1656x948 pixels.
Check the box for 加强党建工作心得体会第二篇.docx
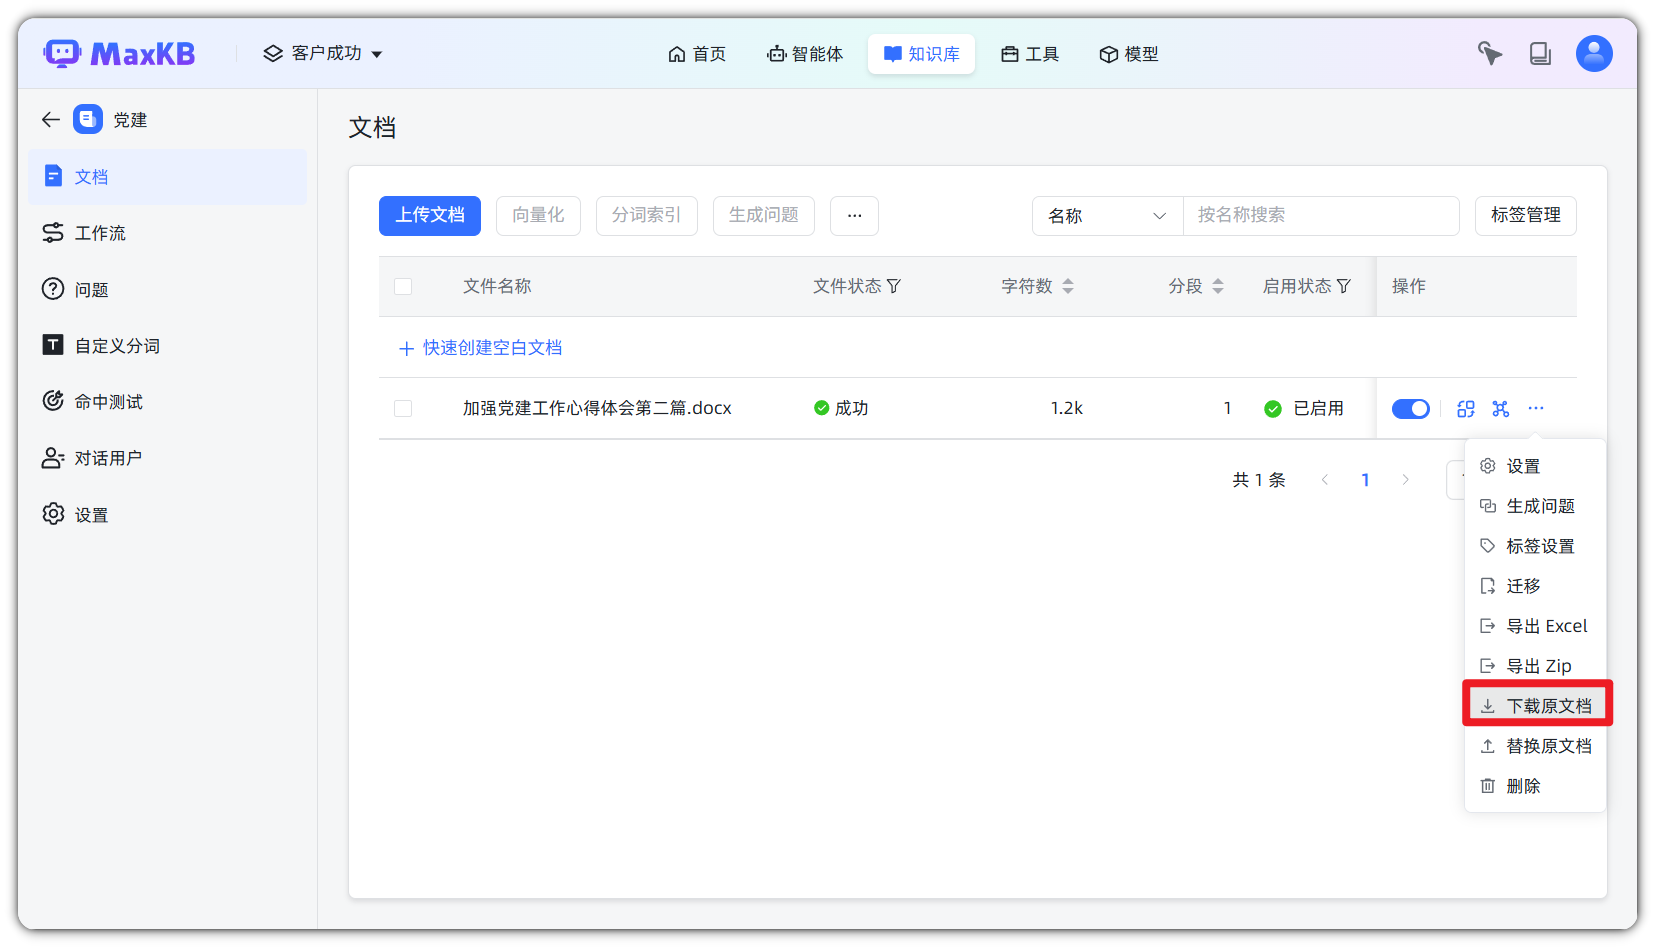click(x=403, y=408)
